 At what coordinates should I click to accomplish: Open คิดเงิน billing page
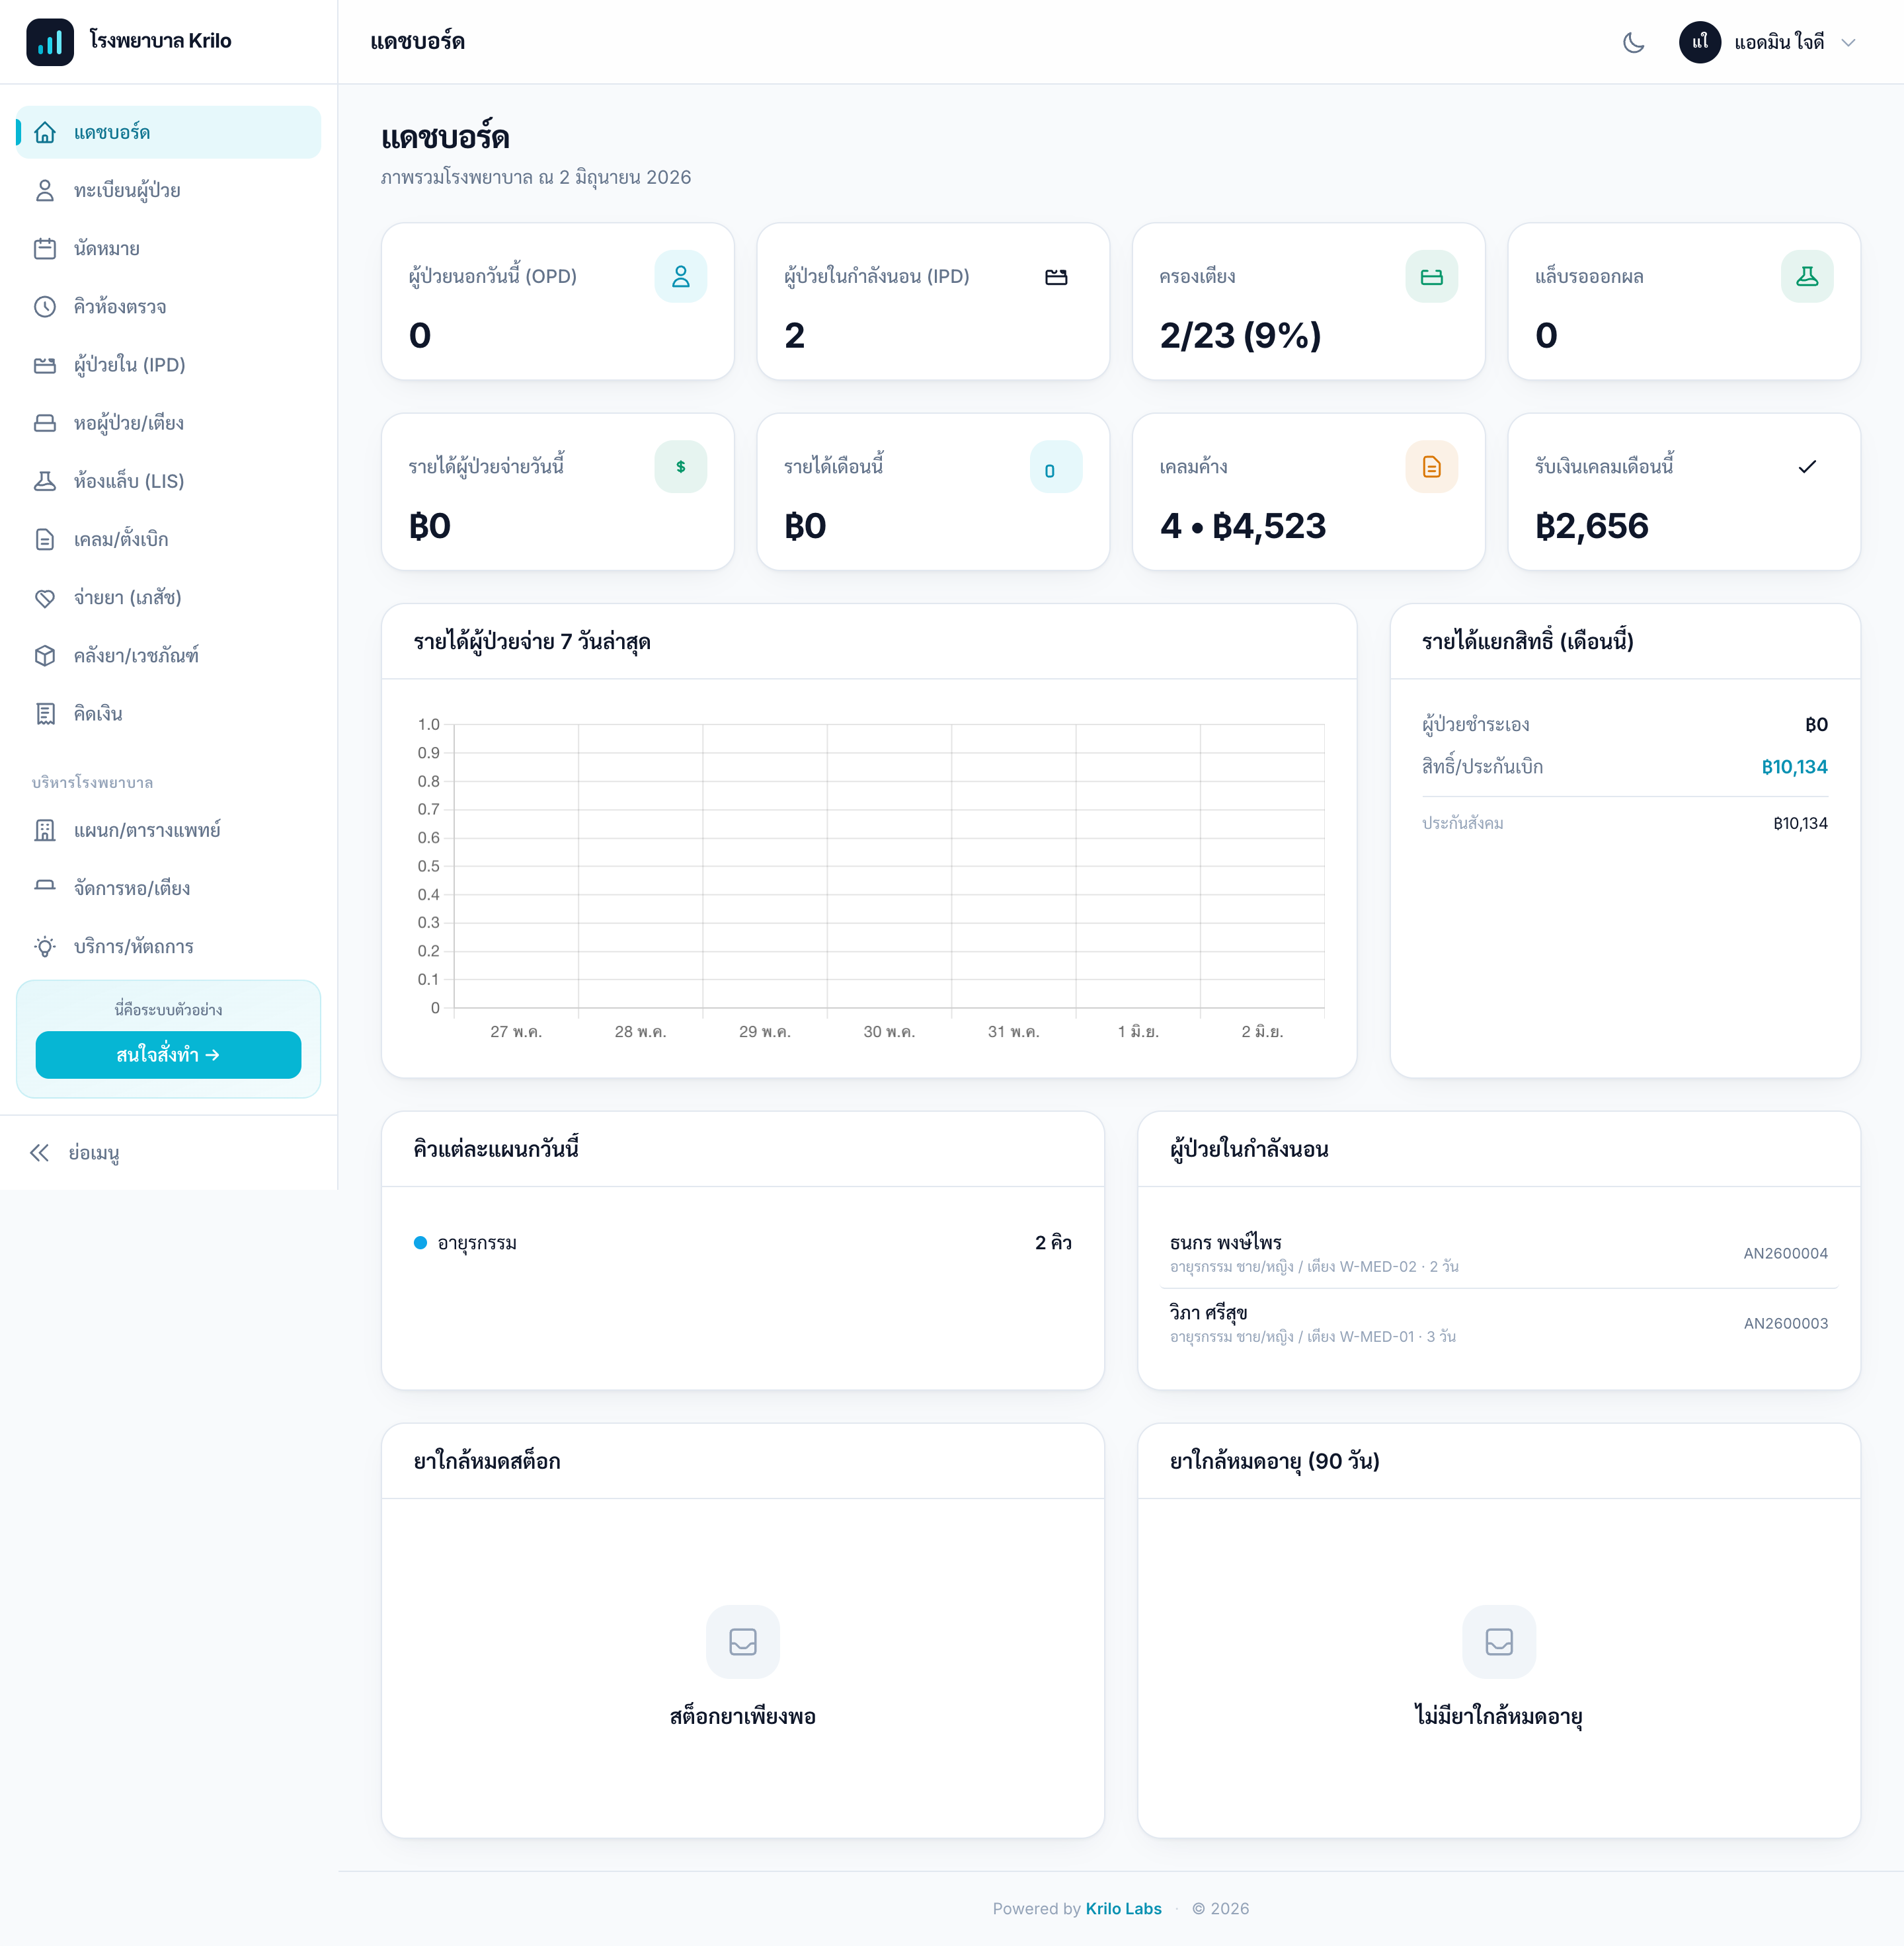169,713
